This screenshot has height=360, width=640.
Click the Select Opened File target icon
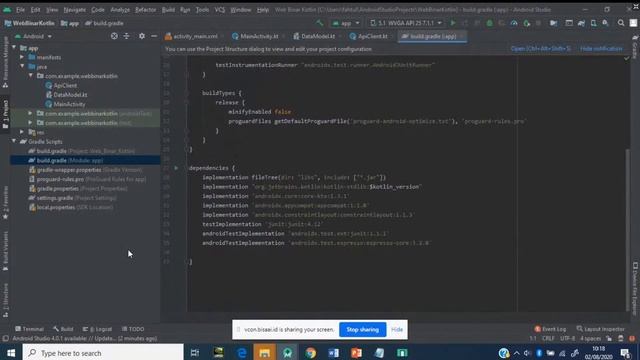click(x=114, y=36)
